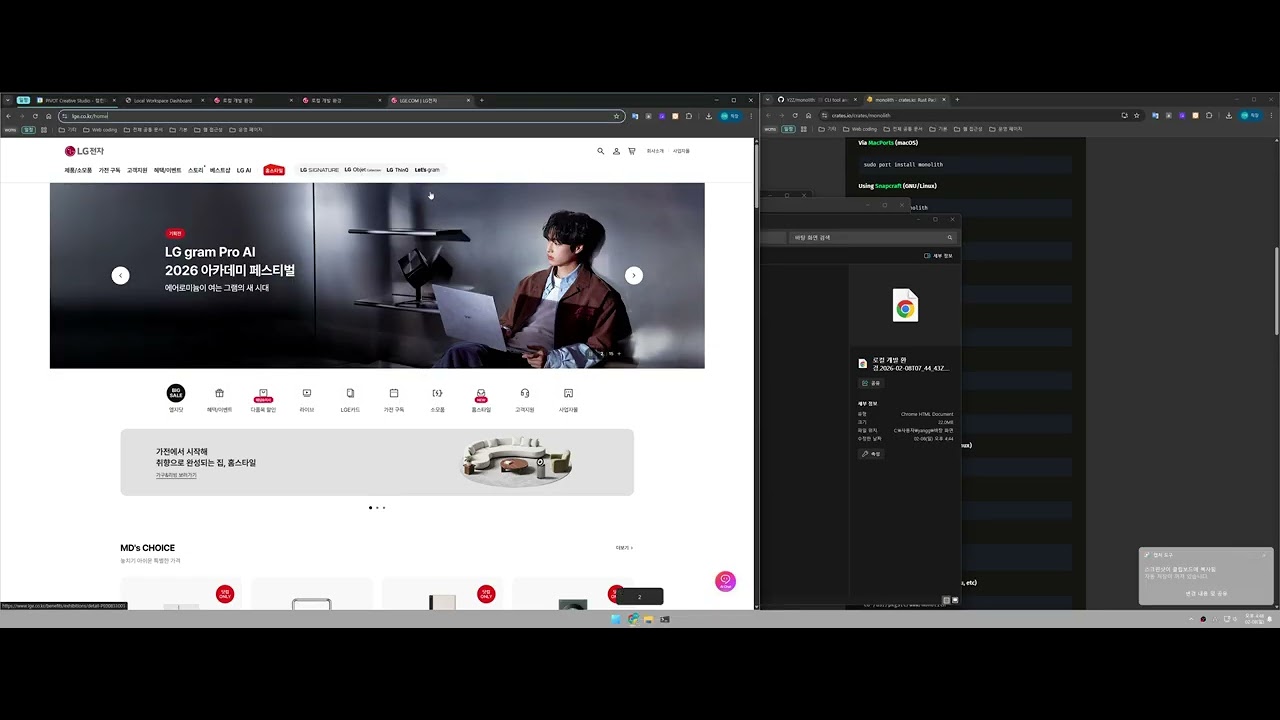
Task: Open downloads in the left browser toolbar
Action: 709,116
